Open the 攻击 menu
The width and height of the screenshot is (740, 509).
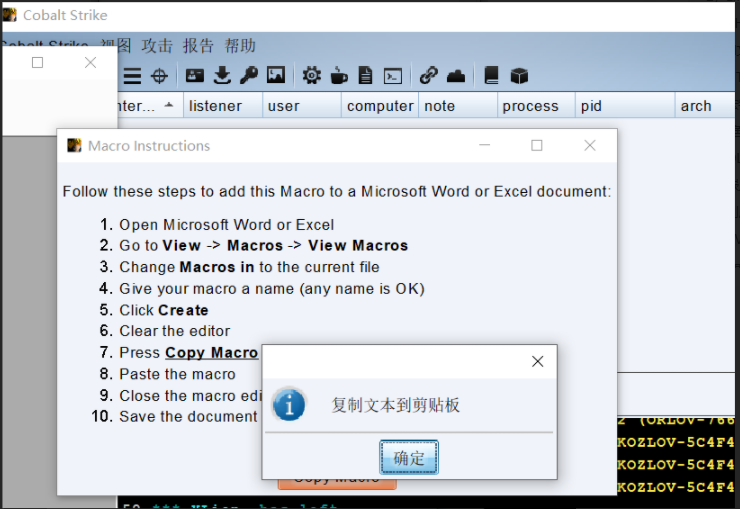pos(157,46)
